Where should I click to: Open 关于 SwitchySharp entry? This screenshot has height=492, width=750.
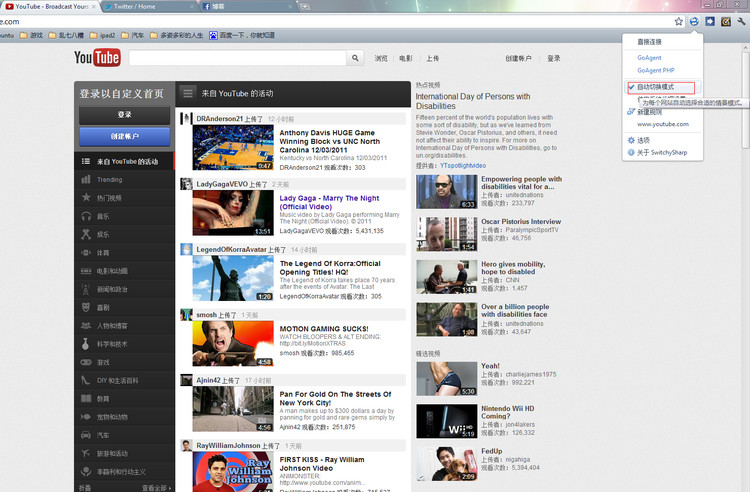point(662,153)
